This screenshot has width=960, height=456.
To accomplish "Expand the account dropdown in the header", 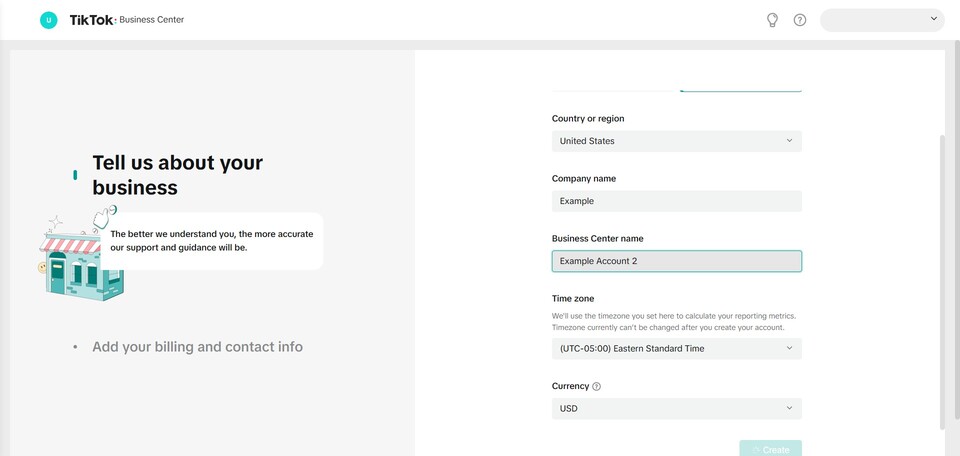I will click(882, 20).
